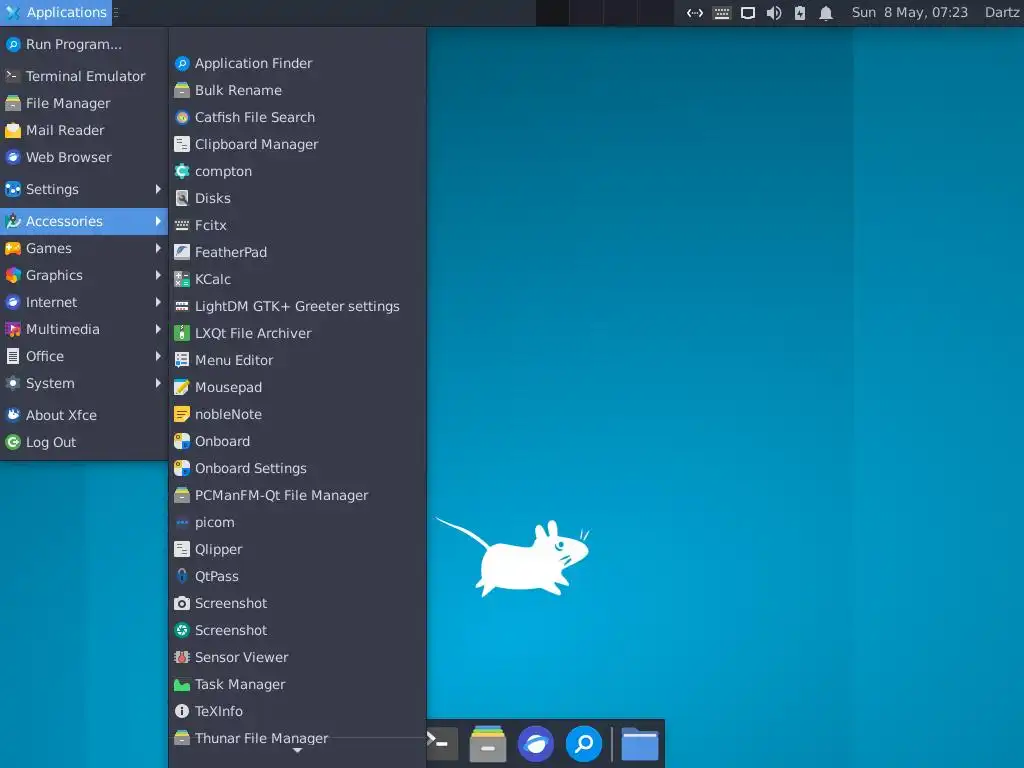This screenshot has height=768, width=1024.
Task: Click the keyboard input tray icon
Action: point(722,13)
